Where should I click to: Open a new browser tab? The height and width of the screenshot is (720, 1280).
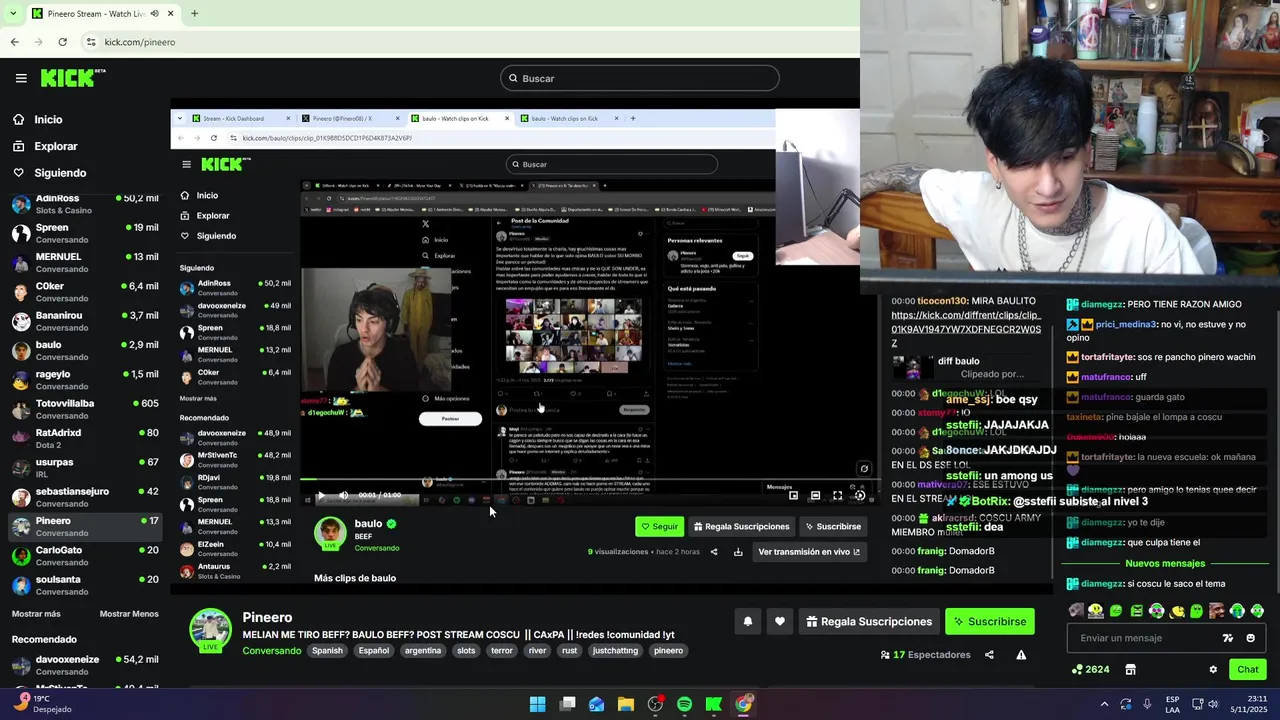click(194, 13)
